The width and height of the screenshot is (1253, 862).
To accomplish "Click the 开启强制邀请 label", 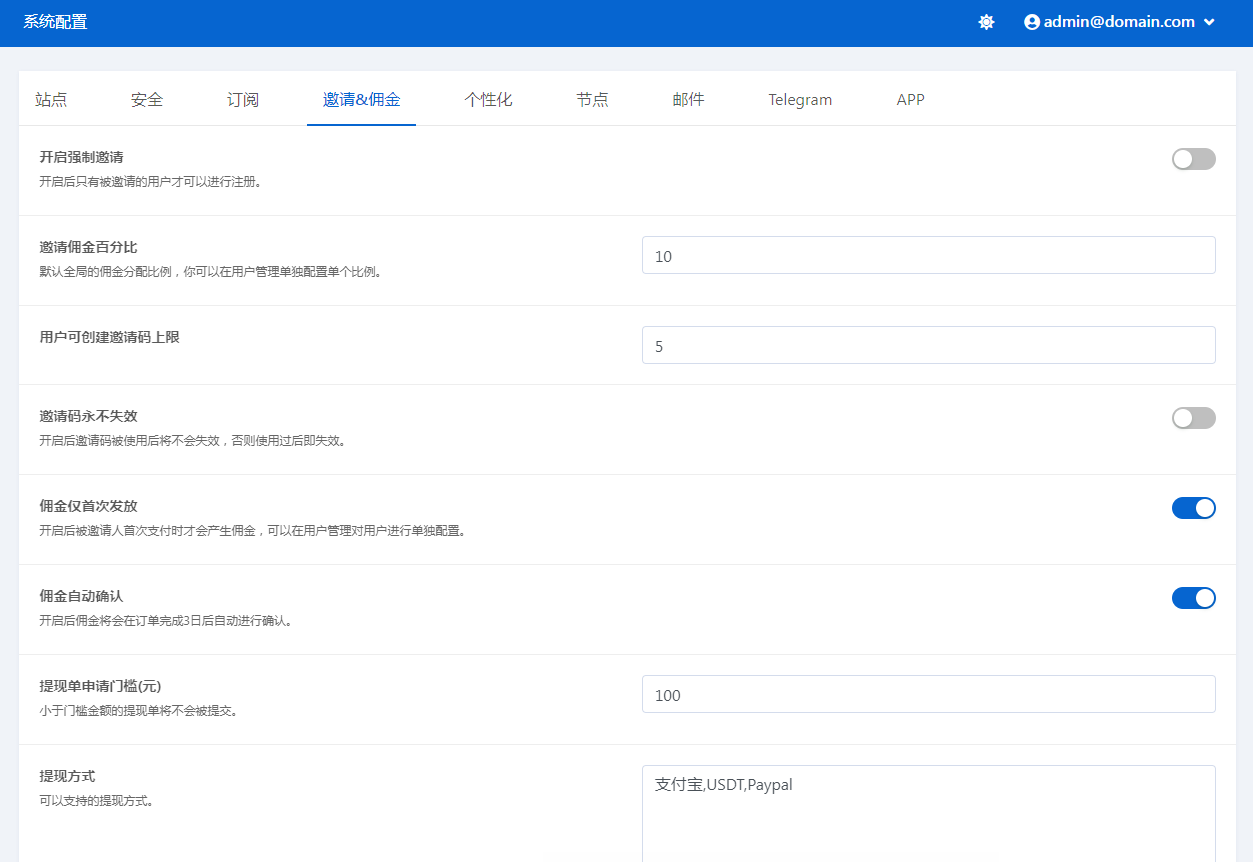I will click(81, 157).
